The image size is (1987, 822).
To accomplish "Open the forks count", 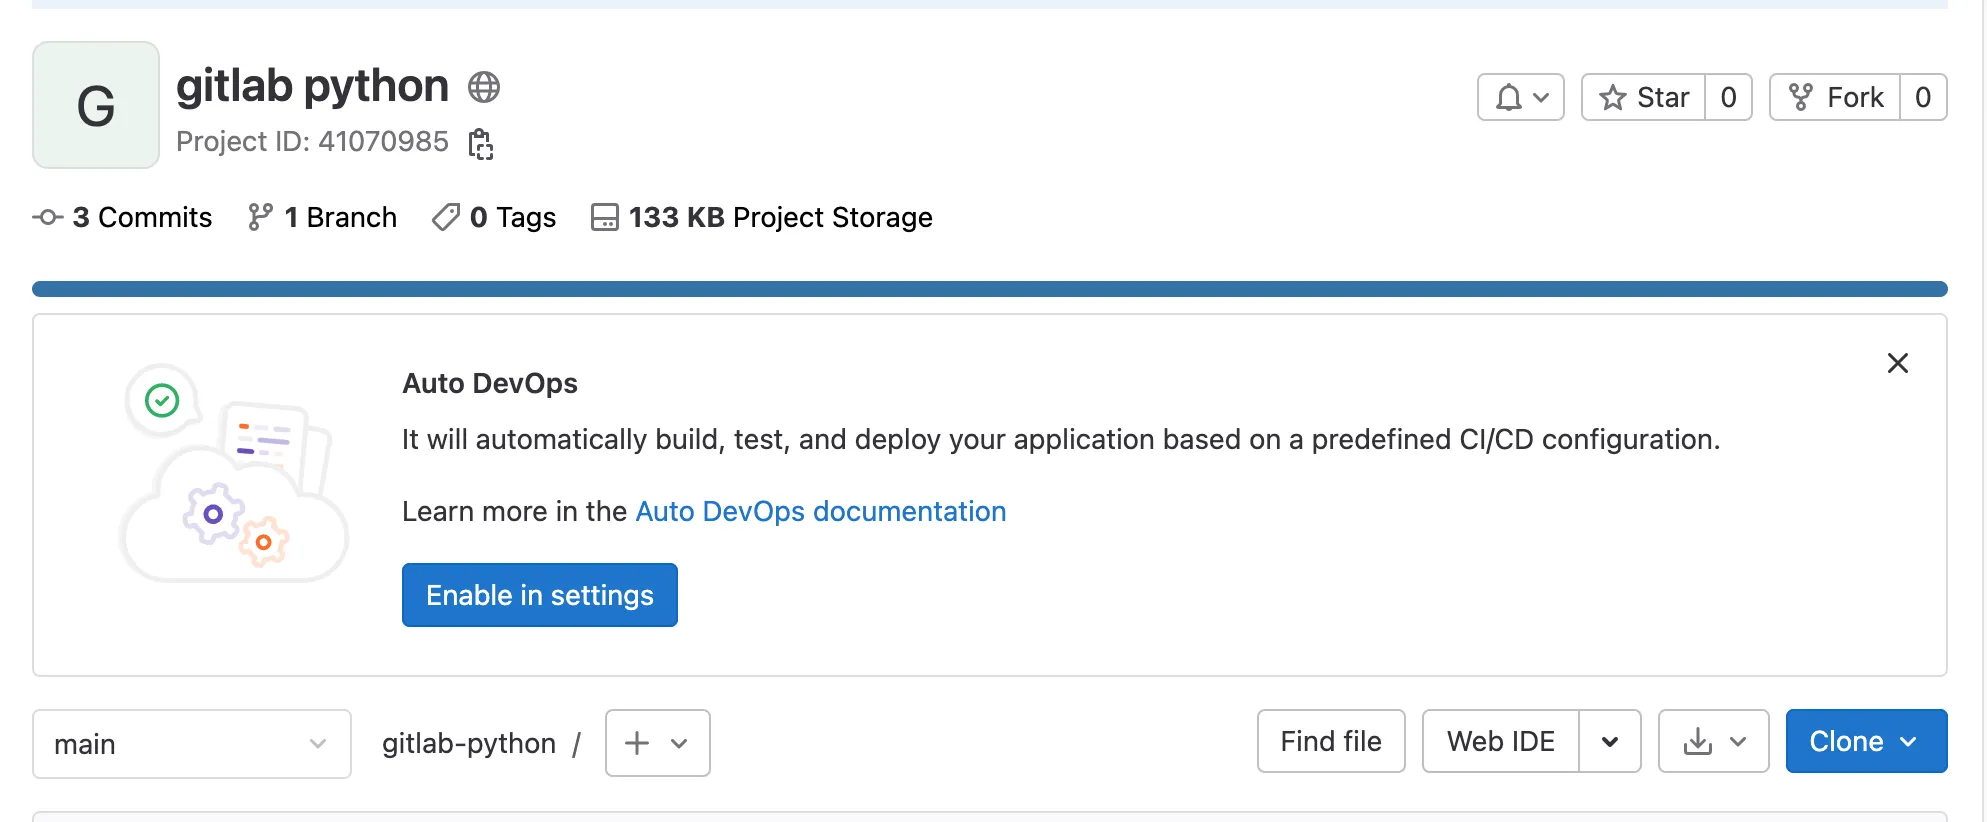I will pos(1923,97).
